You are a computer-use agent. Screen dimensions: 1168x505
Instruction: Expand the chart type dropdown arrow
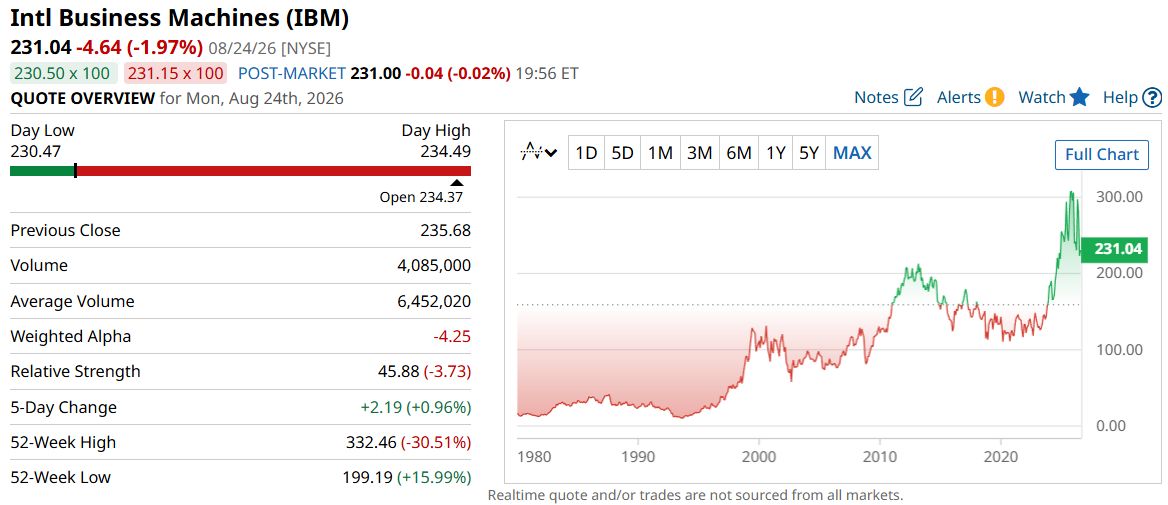551,153
